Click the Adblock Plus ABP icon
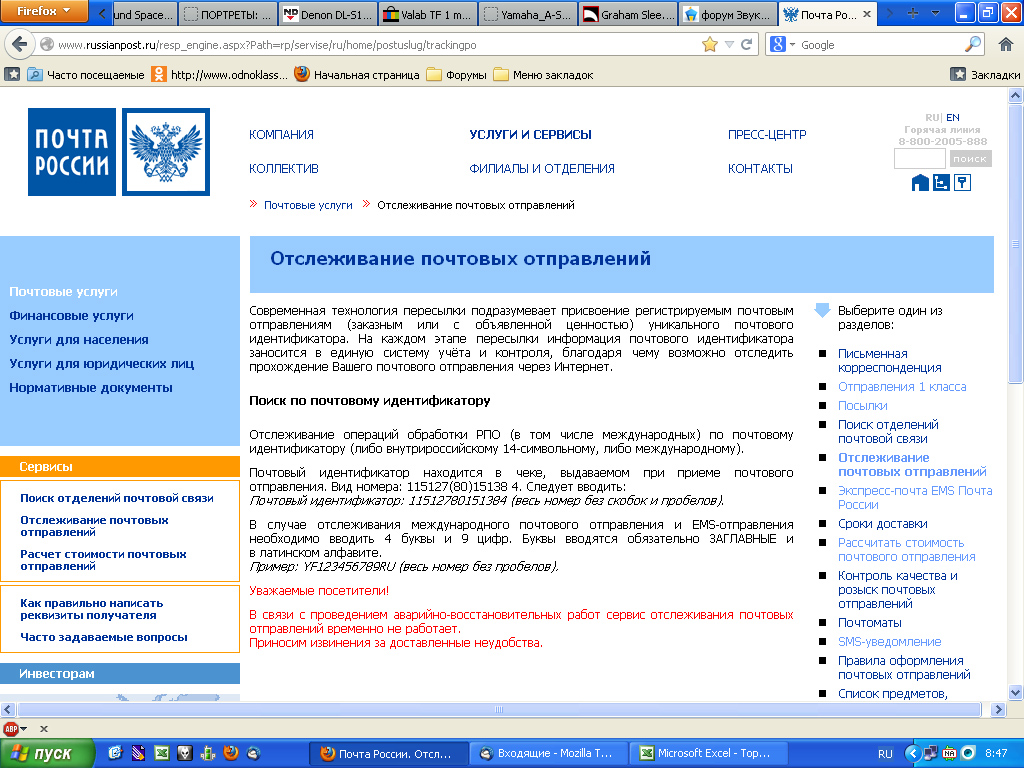 (x=11, y=729)
